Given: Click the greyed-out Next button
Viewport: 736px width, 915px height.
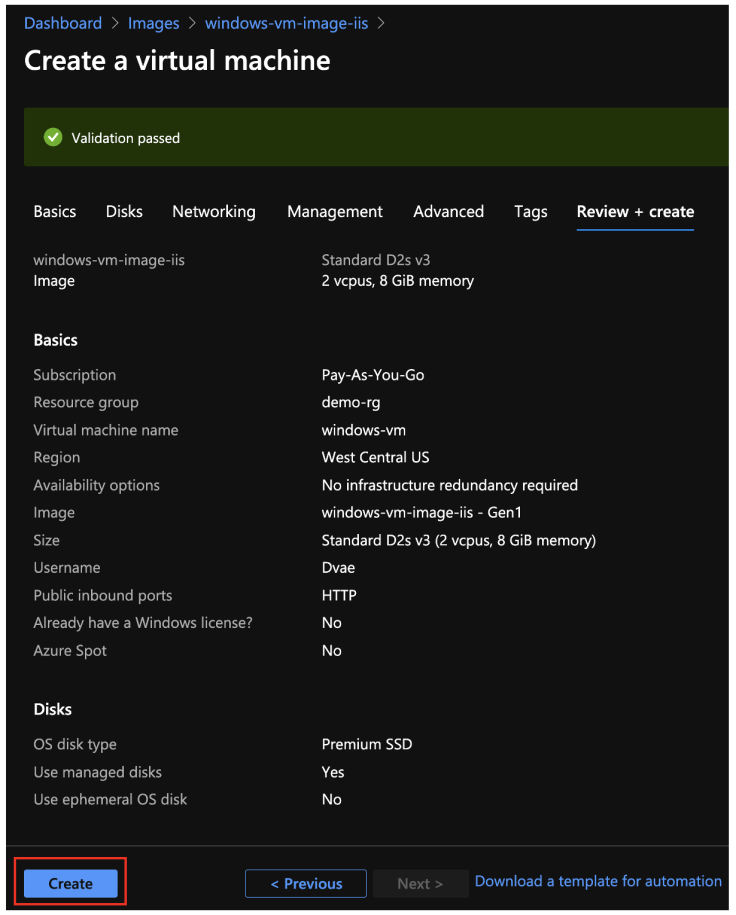Looking at the screenshot, I should click(419, 884).
